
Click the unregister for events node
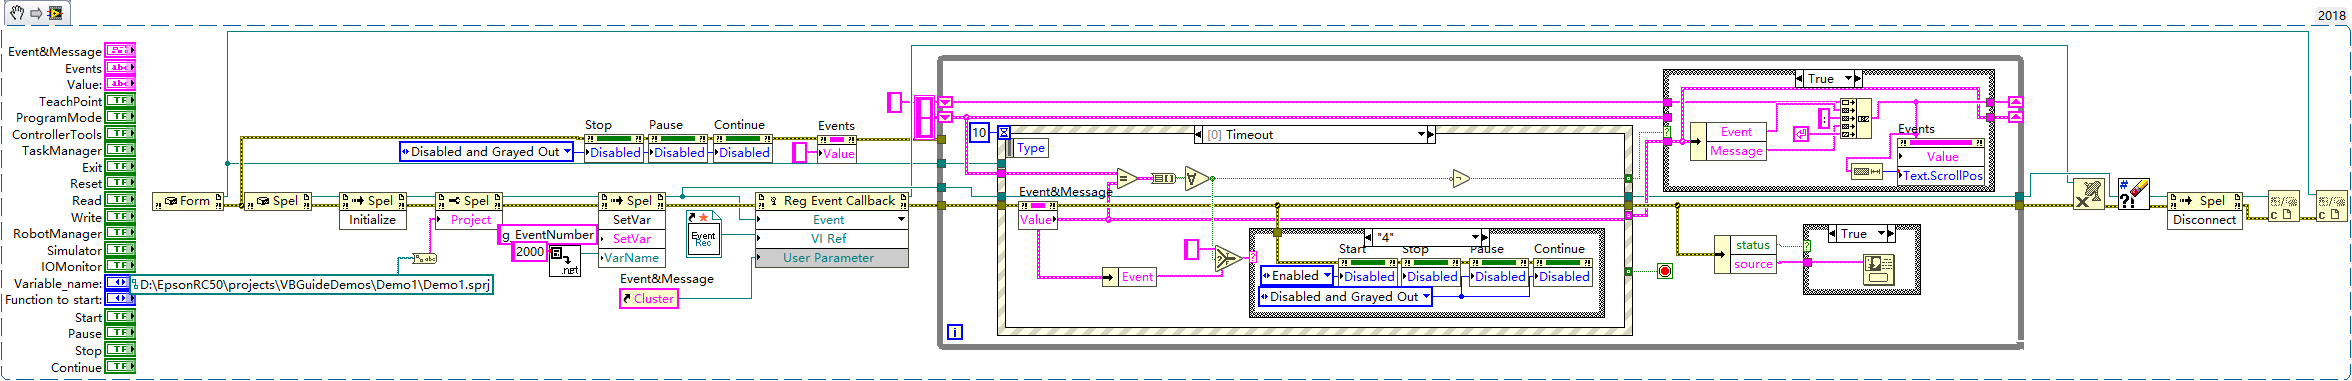point(2088,194)
